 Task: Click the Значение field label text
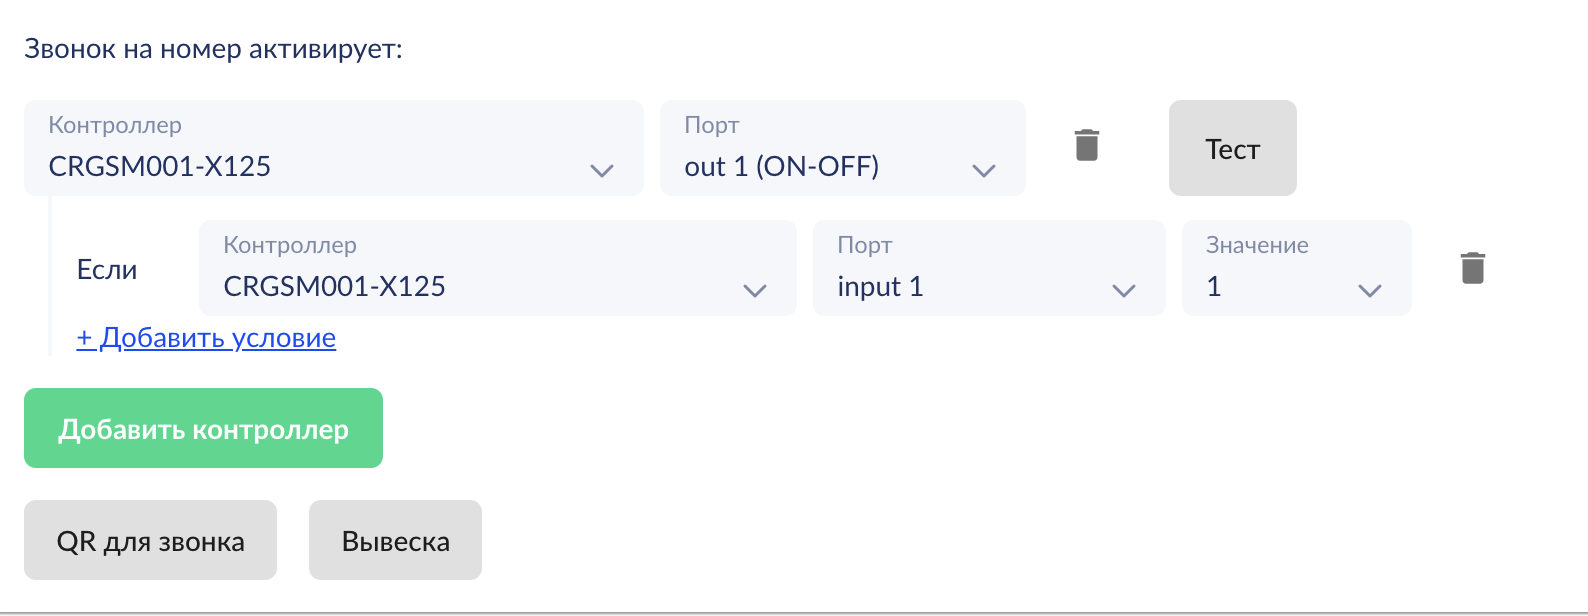coord(1257,245)
